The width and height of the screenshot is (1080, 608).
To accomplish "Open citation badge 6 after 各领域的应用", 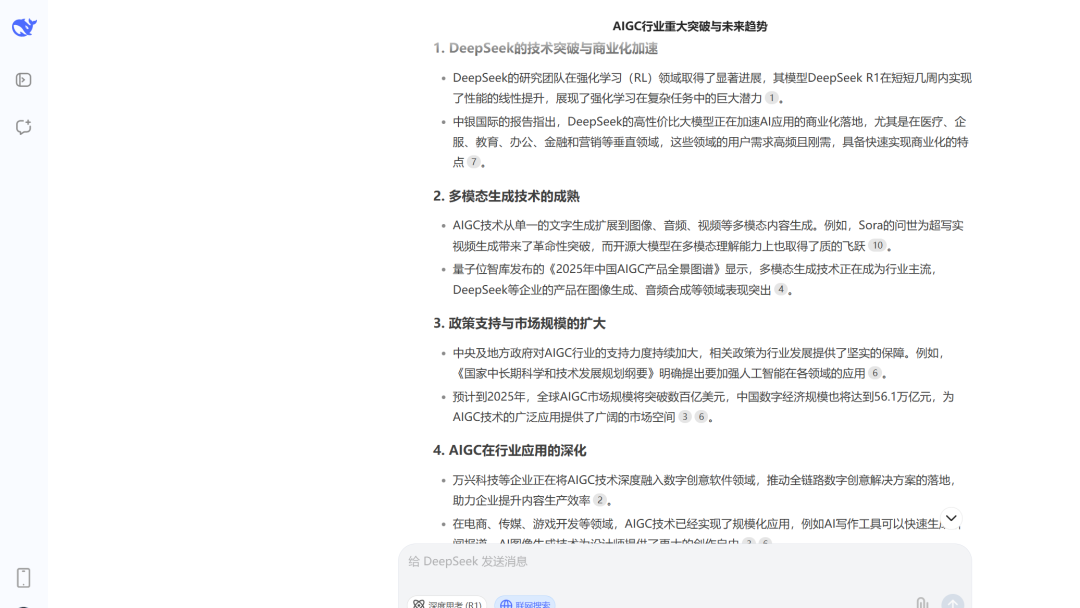I will coord(875,373).
